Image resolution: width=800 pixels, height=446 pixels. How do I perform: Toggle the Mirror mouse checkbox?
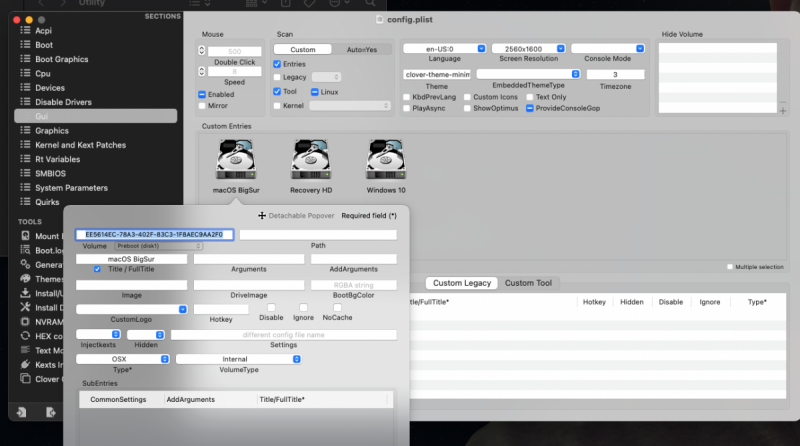pos(202,105)
